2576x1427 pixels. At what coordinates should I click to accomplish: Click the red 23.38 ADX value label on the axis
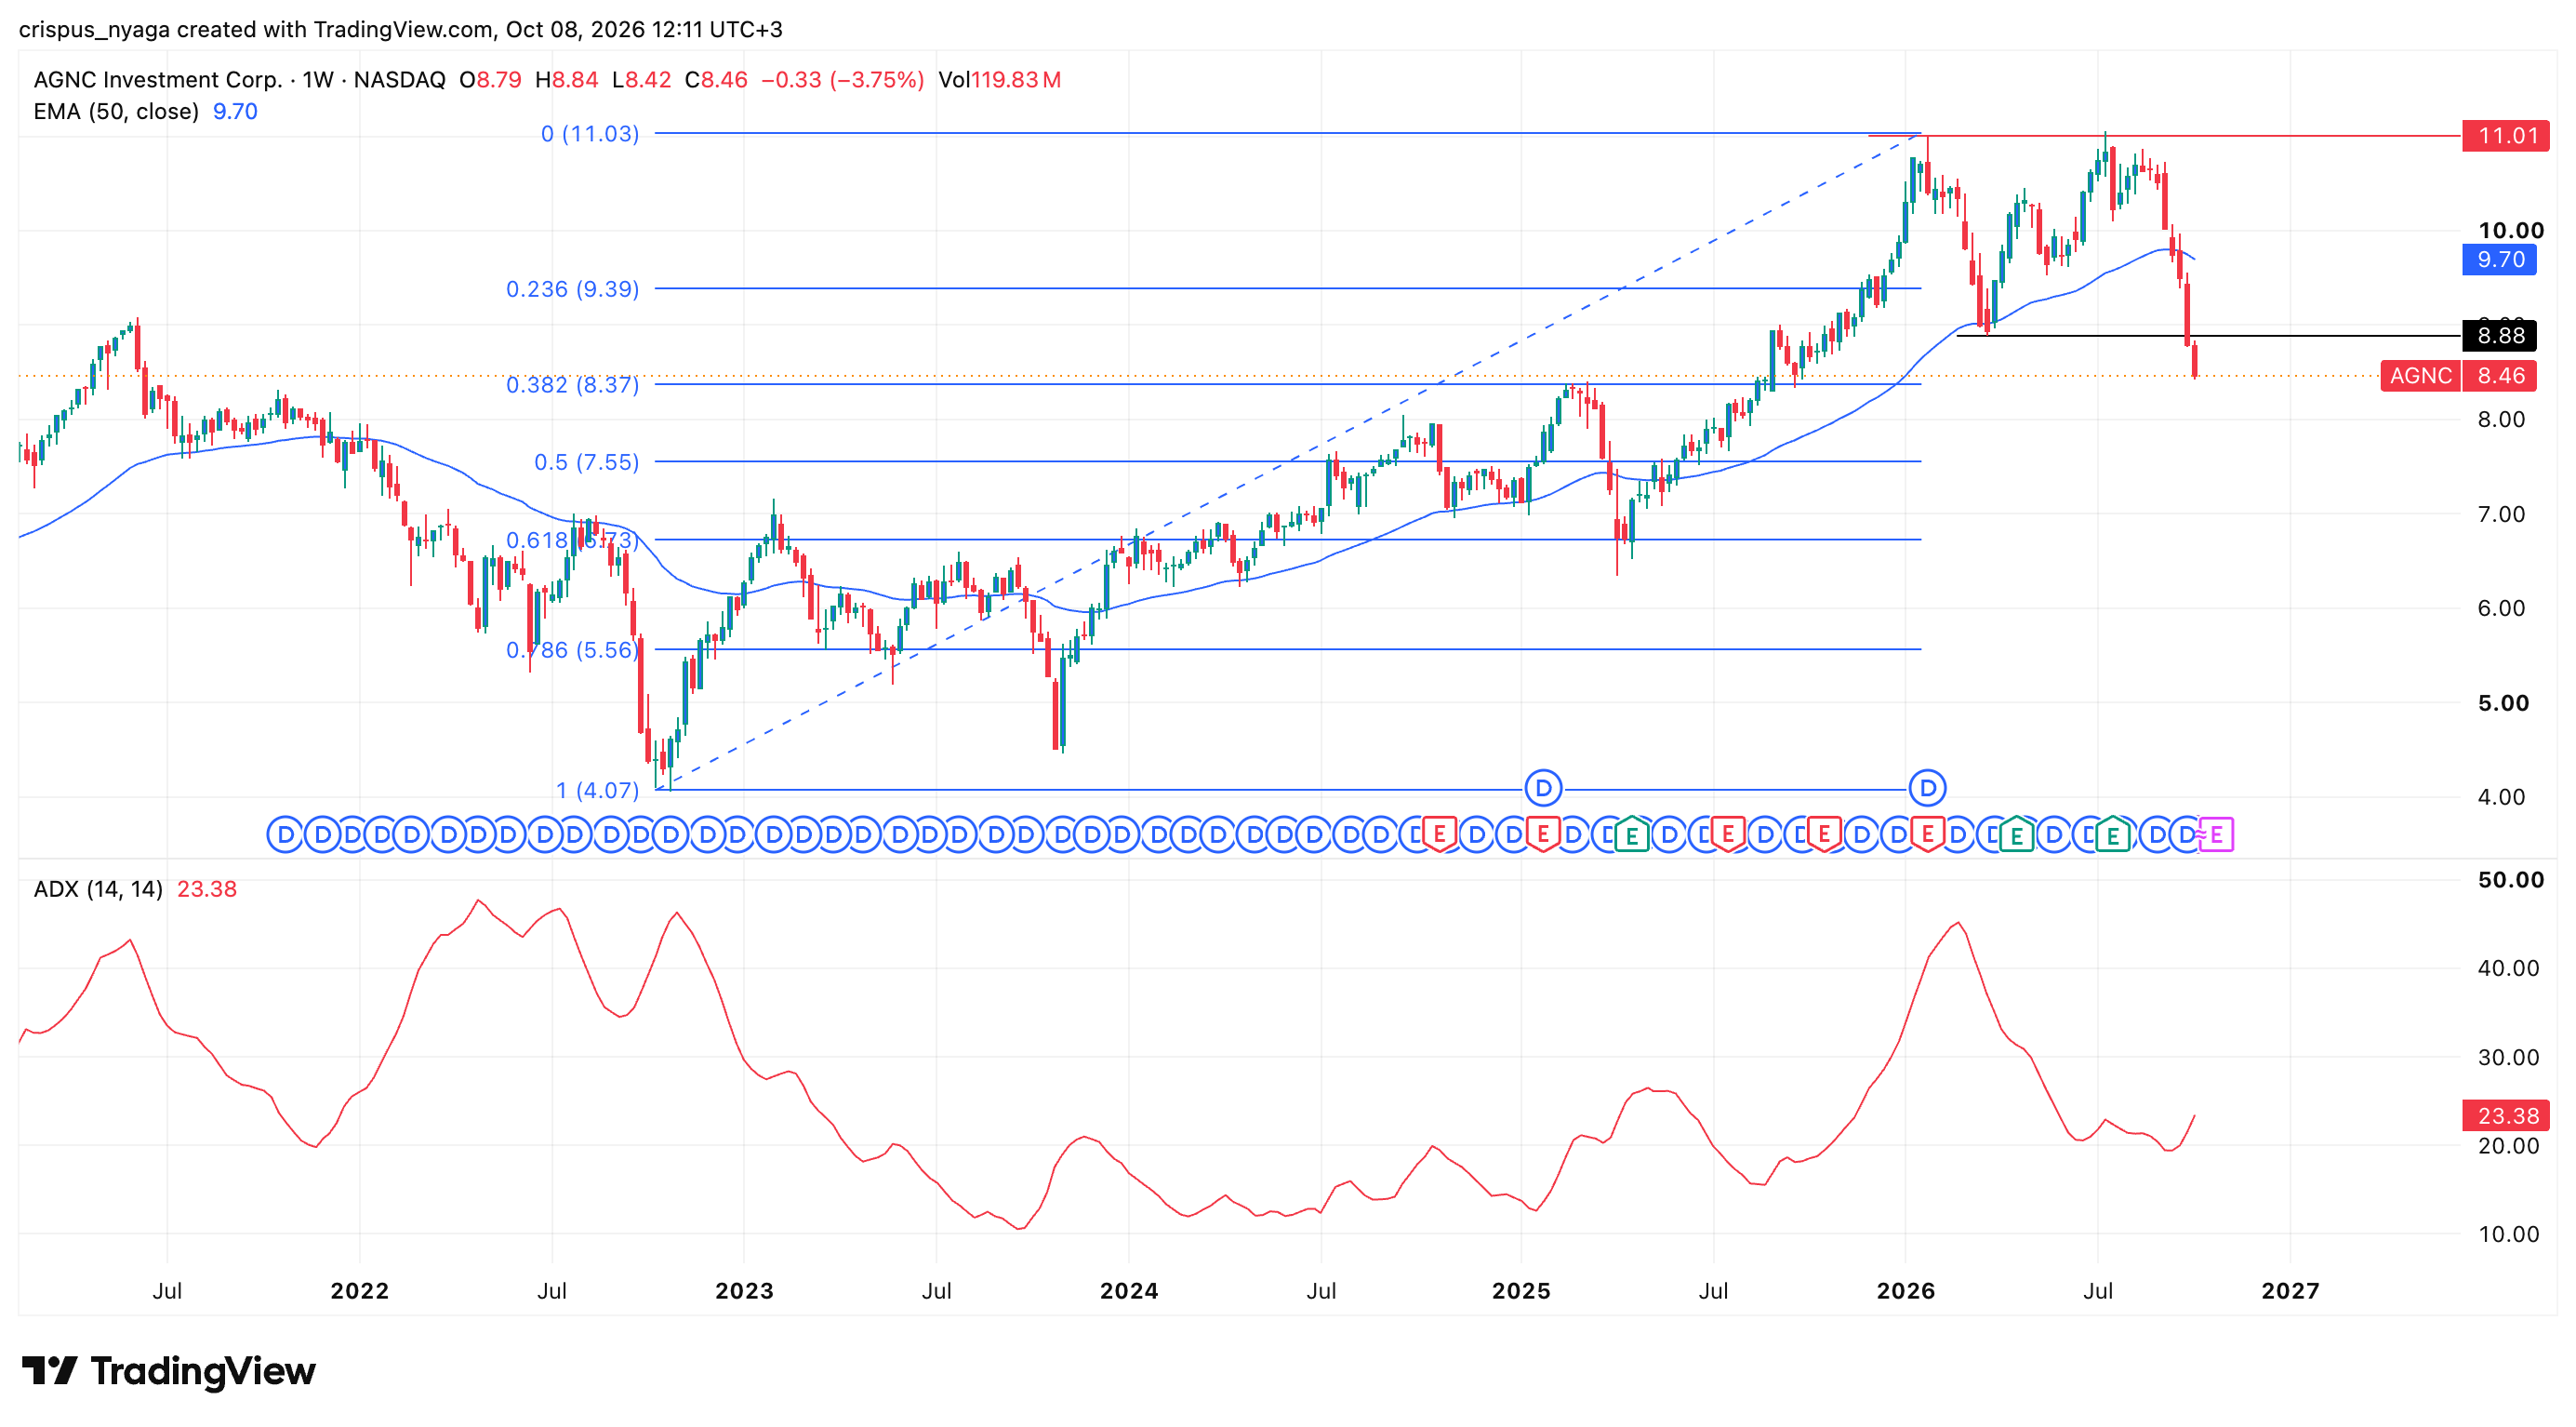pos(2506,1116)
